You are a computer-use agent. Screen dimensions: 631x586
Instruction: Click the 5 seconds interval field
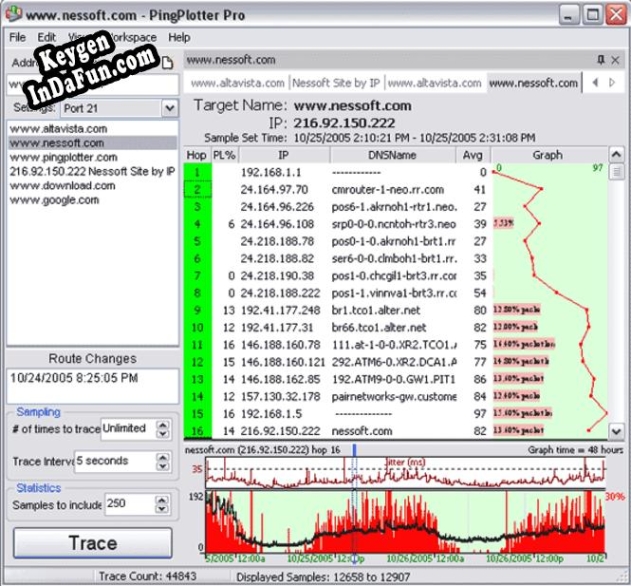coord(115,461)
